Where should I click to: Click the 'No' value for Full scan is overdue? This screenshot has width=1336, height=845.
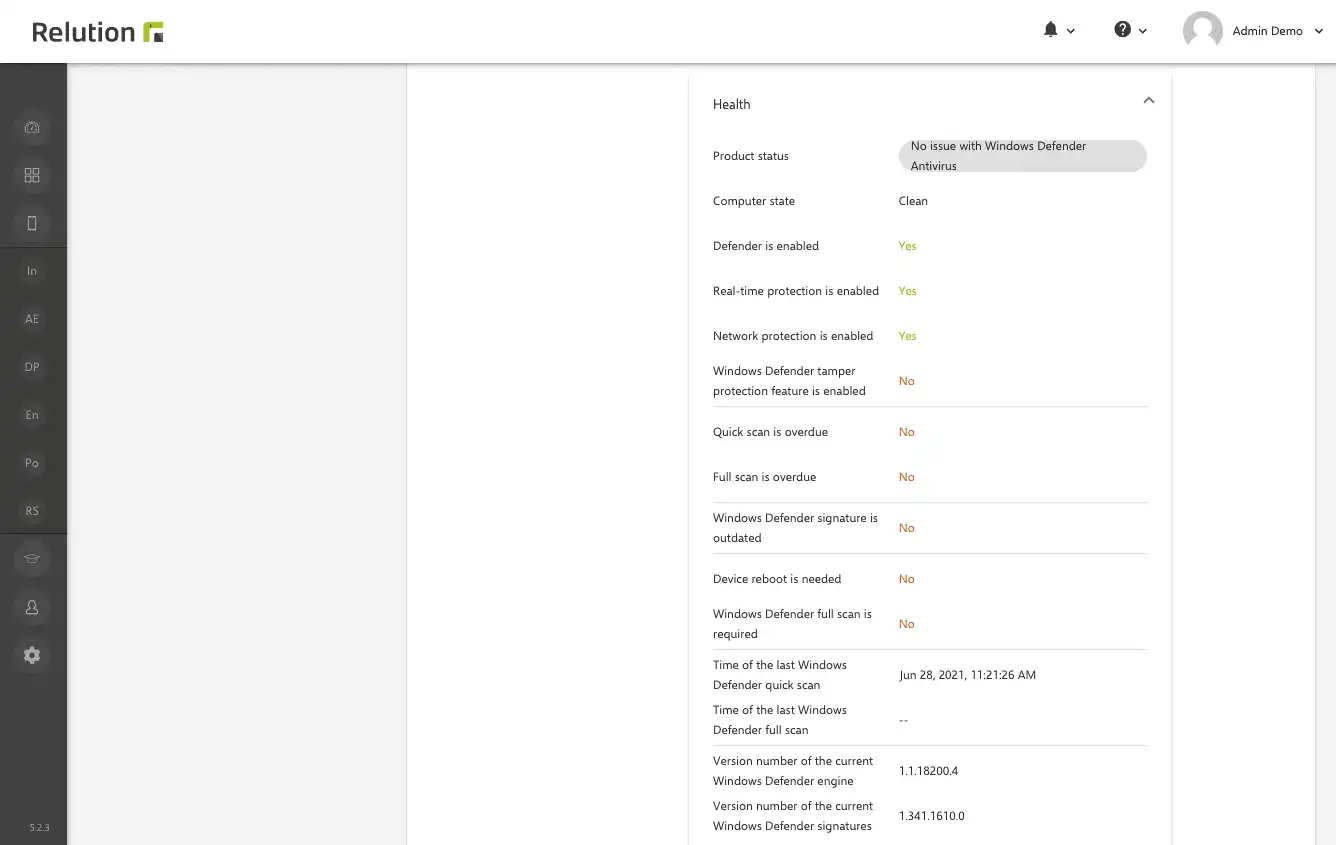[906, 477]
